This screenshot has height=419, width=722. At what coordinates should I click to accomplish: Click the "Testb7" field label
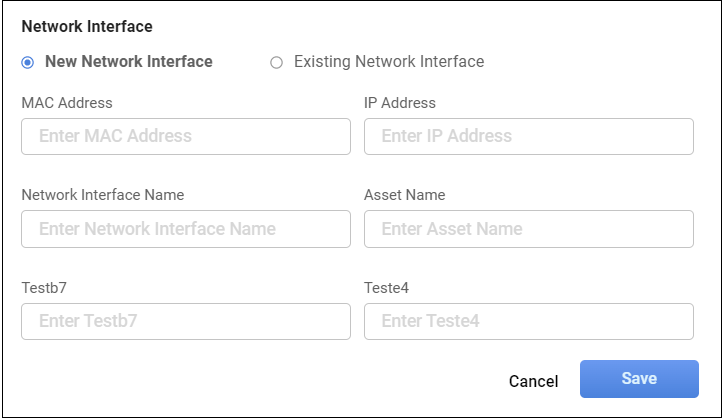click(x=44, y=288)
